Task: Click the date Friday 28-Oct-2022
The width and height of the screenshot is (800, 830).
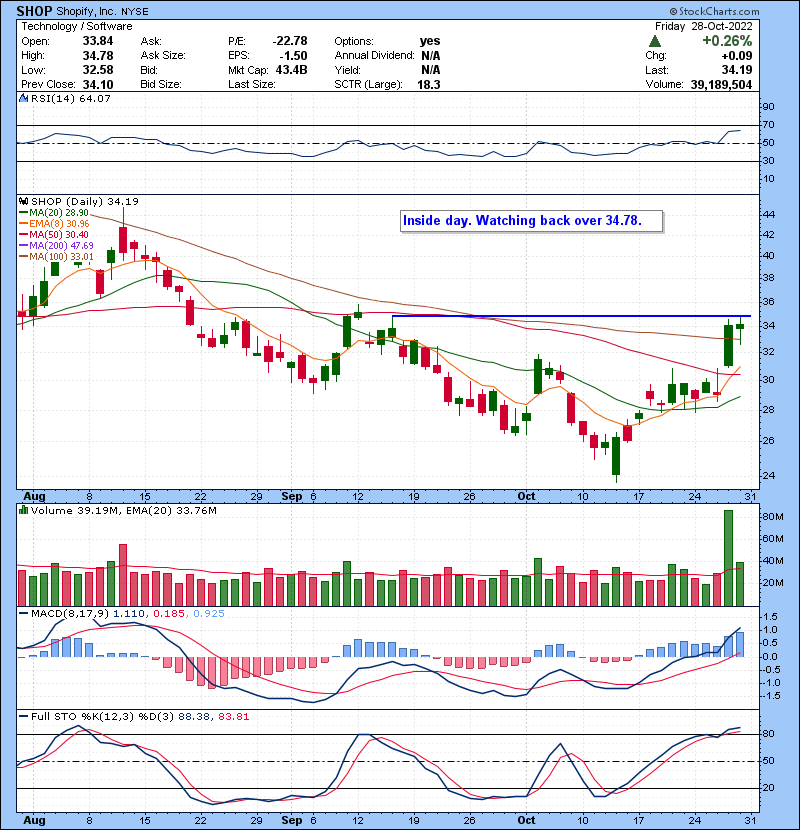Action: [703, 26]
